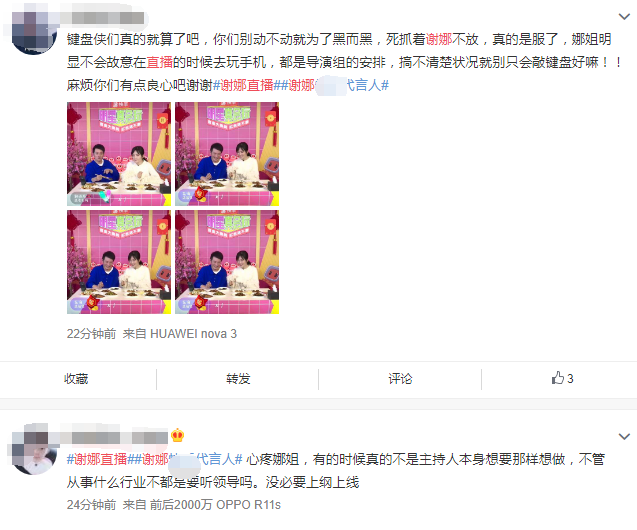Expand the first post's chevron menu

[624, 16]
